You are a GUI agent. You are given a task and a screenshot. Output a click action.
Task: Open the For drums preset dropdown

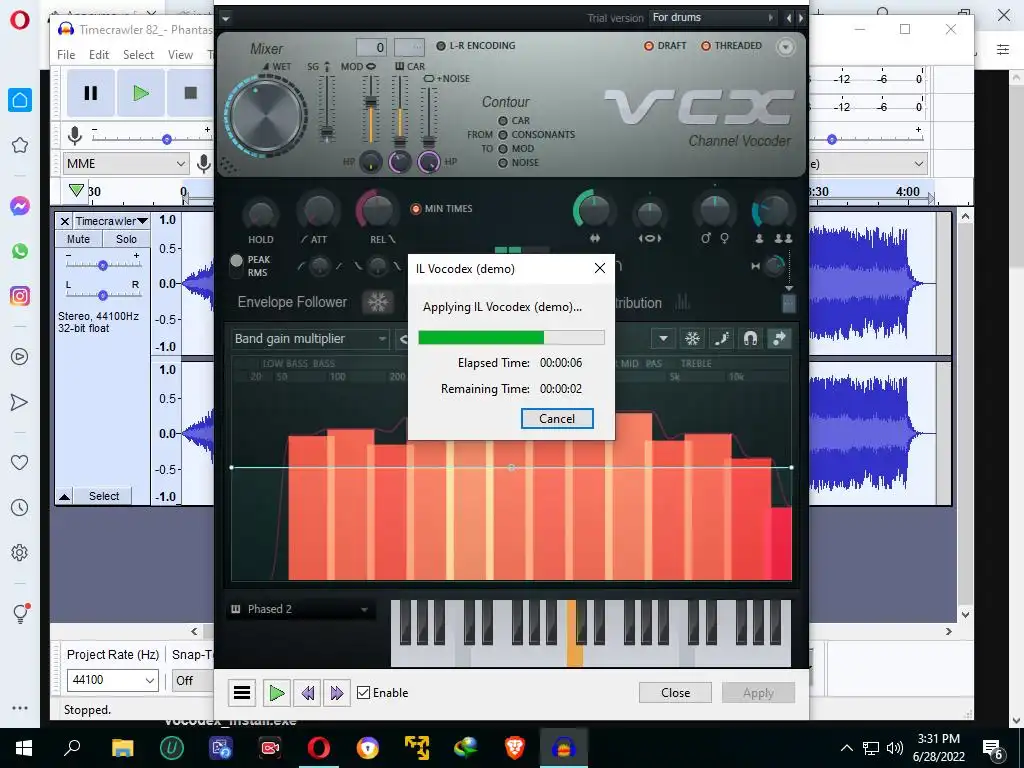click(712, 18)
